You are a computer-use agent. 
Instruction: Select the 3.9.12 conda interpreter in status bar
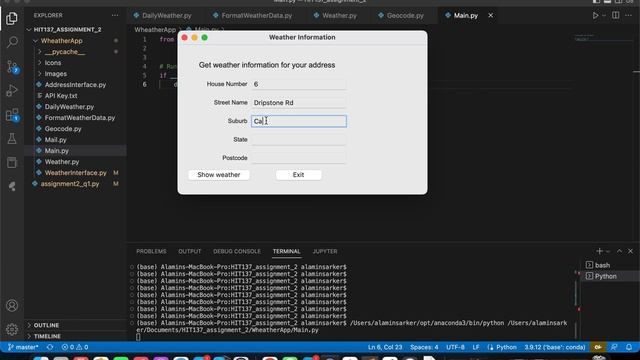tap(555, 347)
